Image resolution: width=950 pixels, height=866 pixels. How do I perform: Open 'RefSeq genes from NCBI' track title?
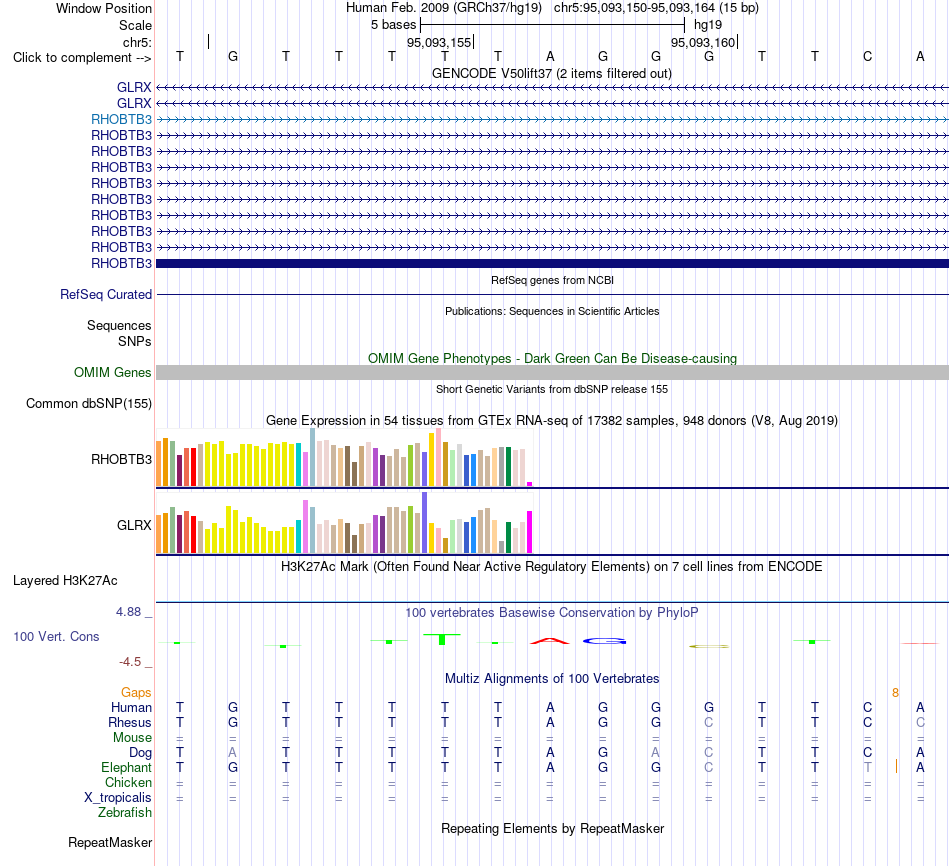pyautogui.click(x=552, y=280)
